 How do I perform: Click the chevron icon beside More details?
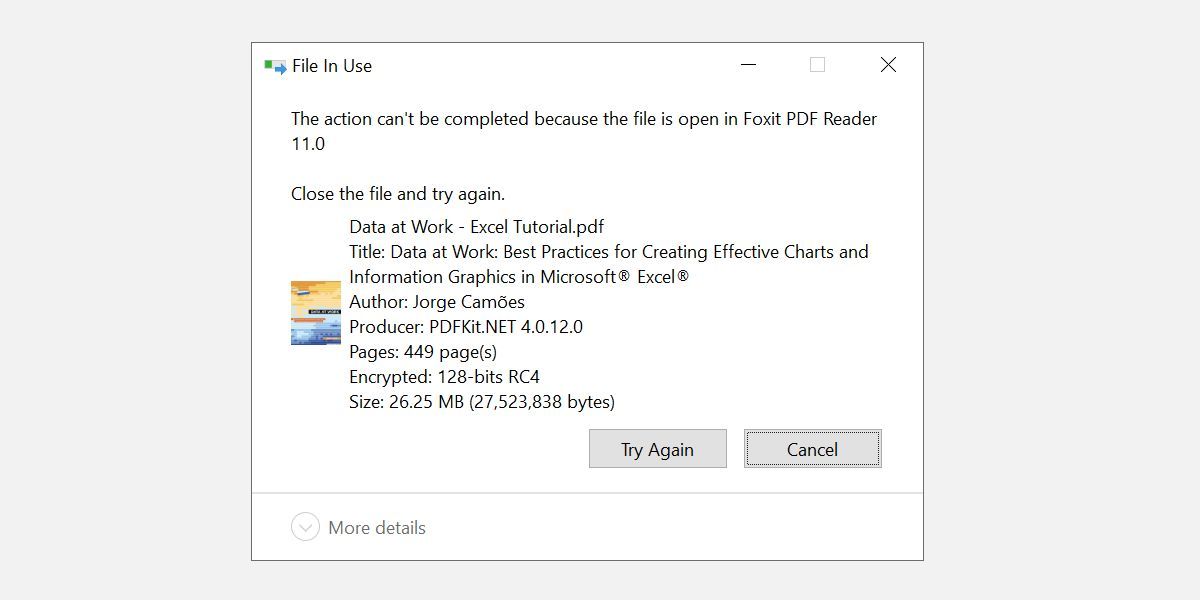click(304, 527)
